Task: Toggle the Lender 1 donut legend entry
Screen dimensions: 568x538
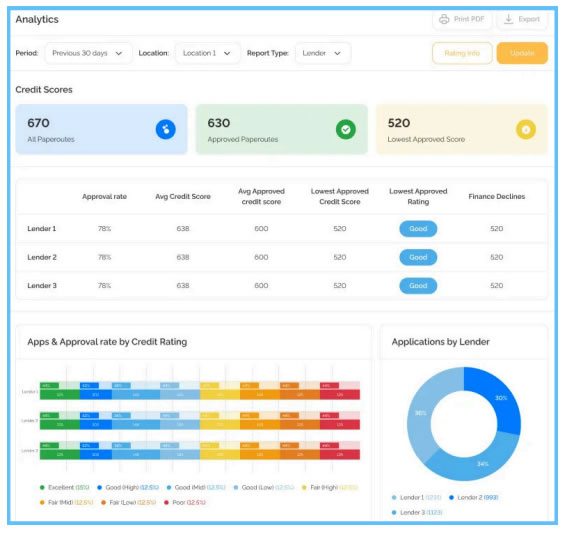Action: tap(417, 497)
